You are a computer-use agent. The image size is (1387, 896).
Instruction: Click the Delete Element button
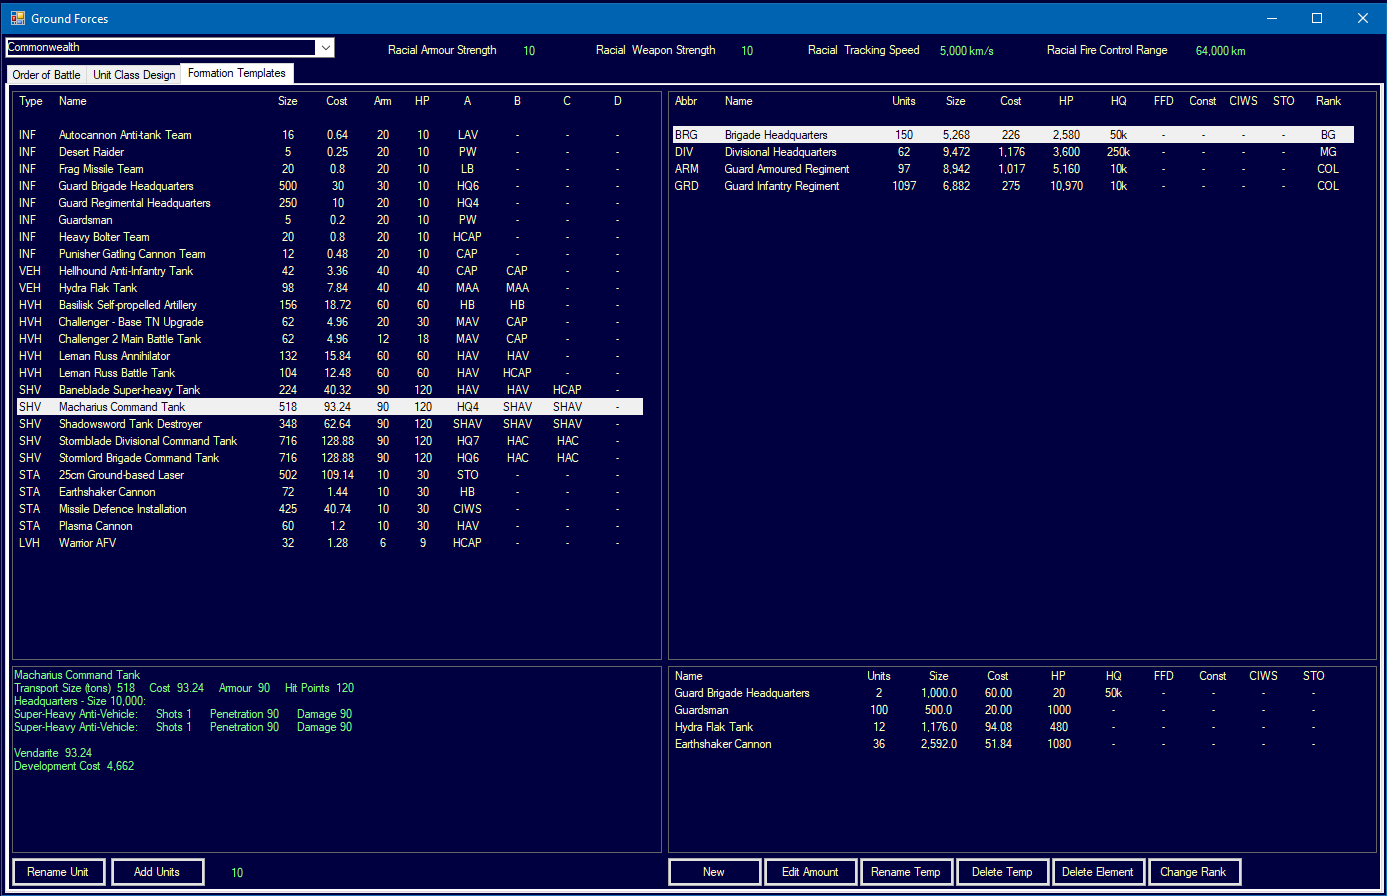point(1098,872)
